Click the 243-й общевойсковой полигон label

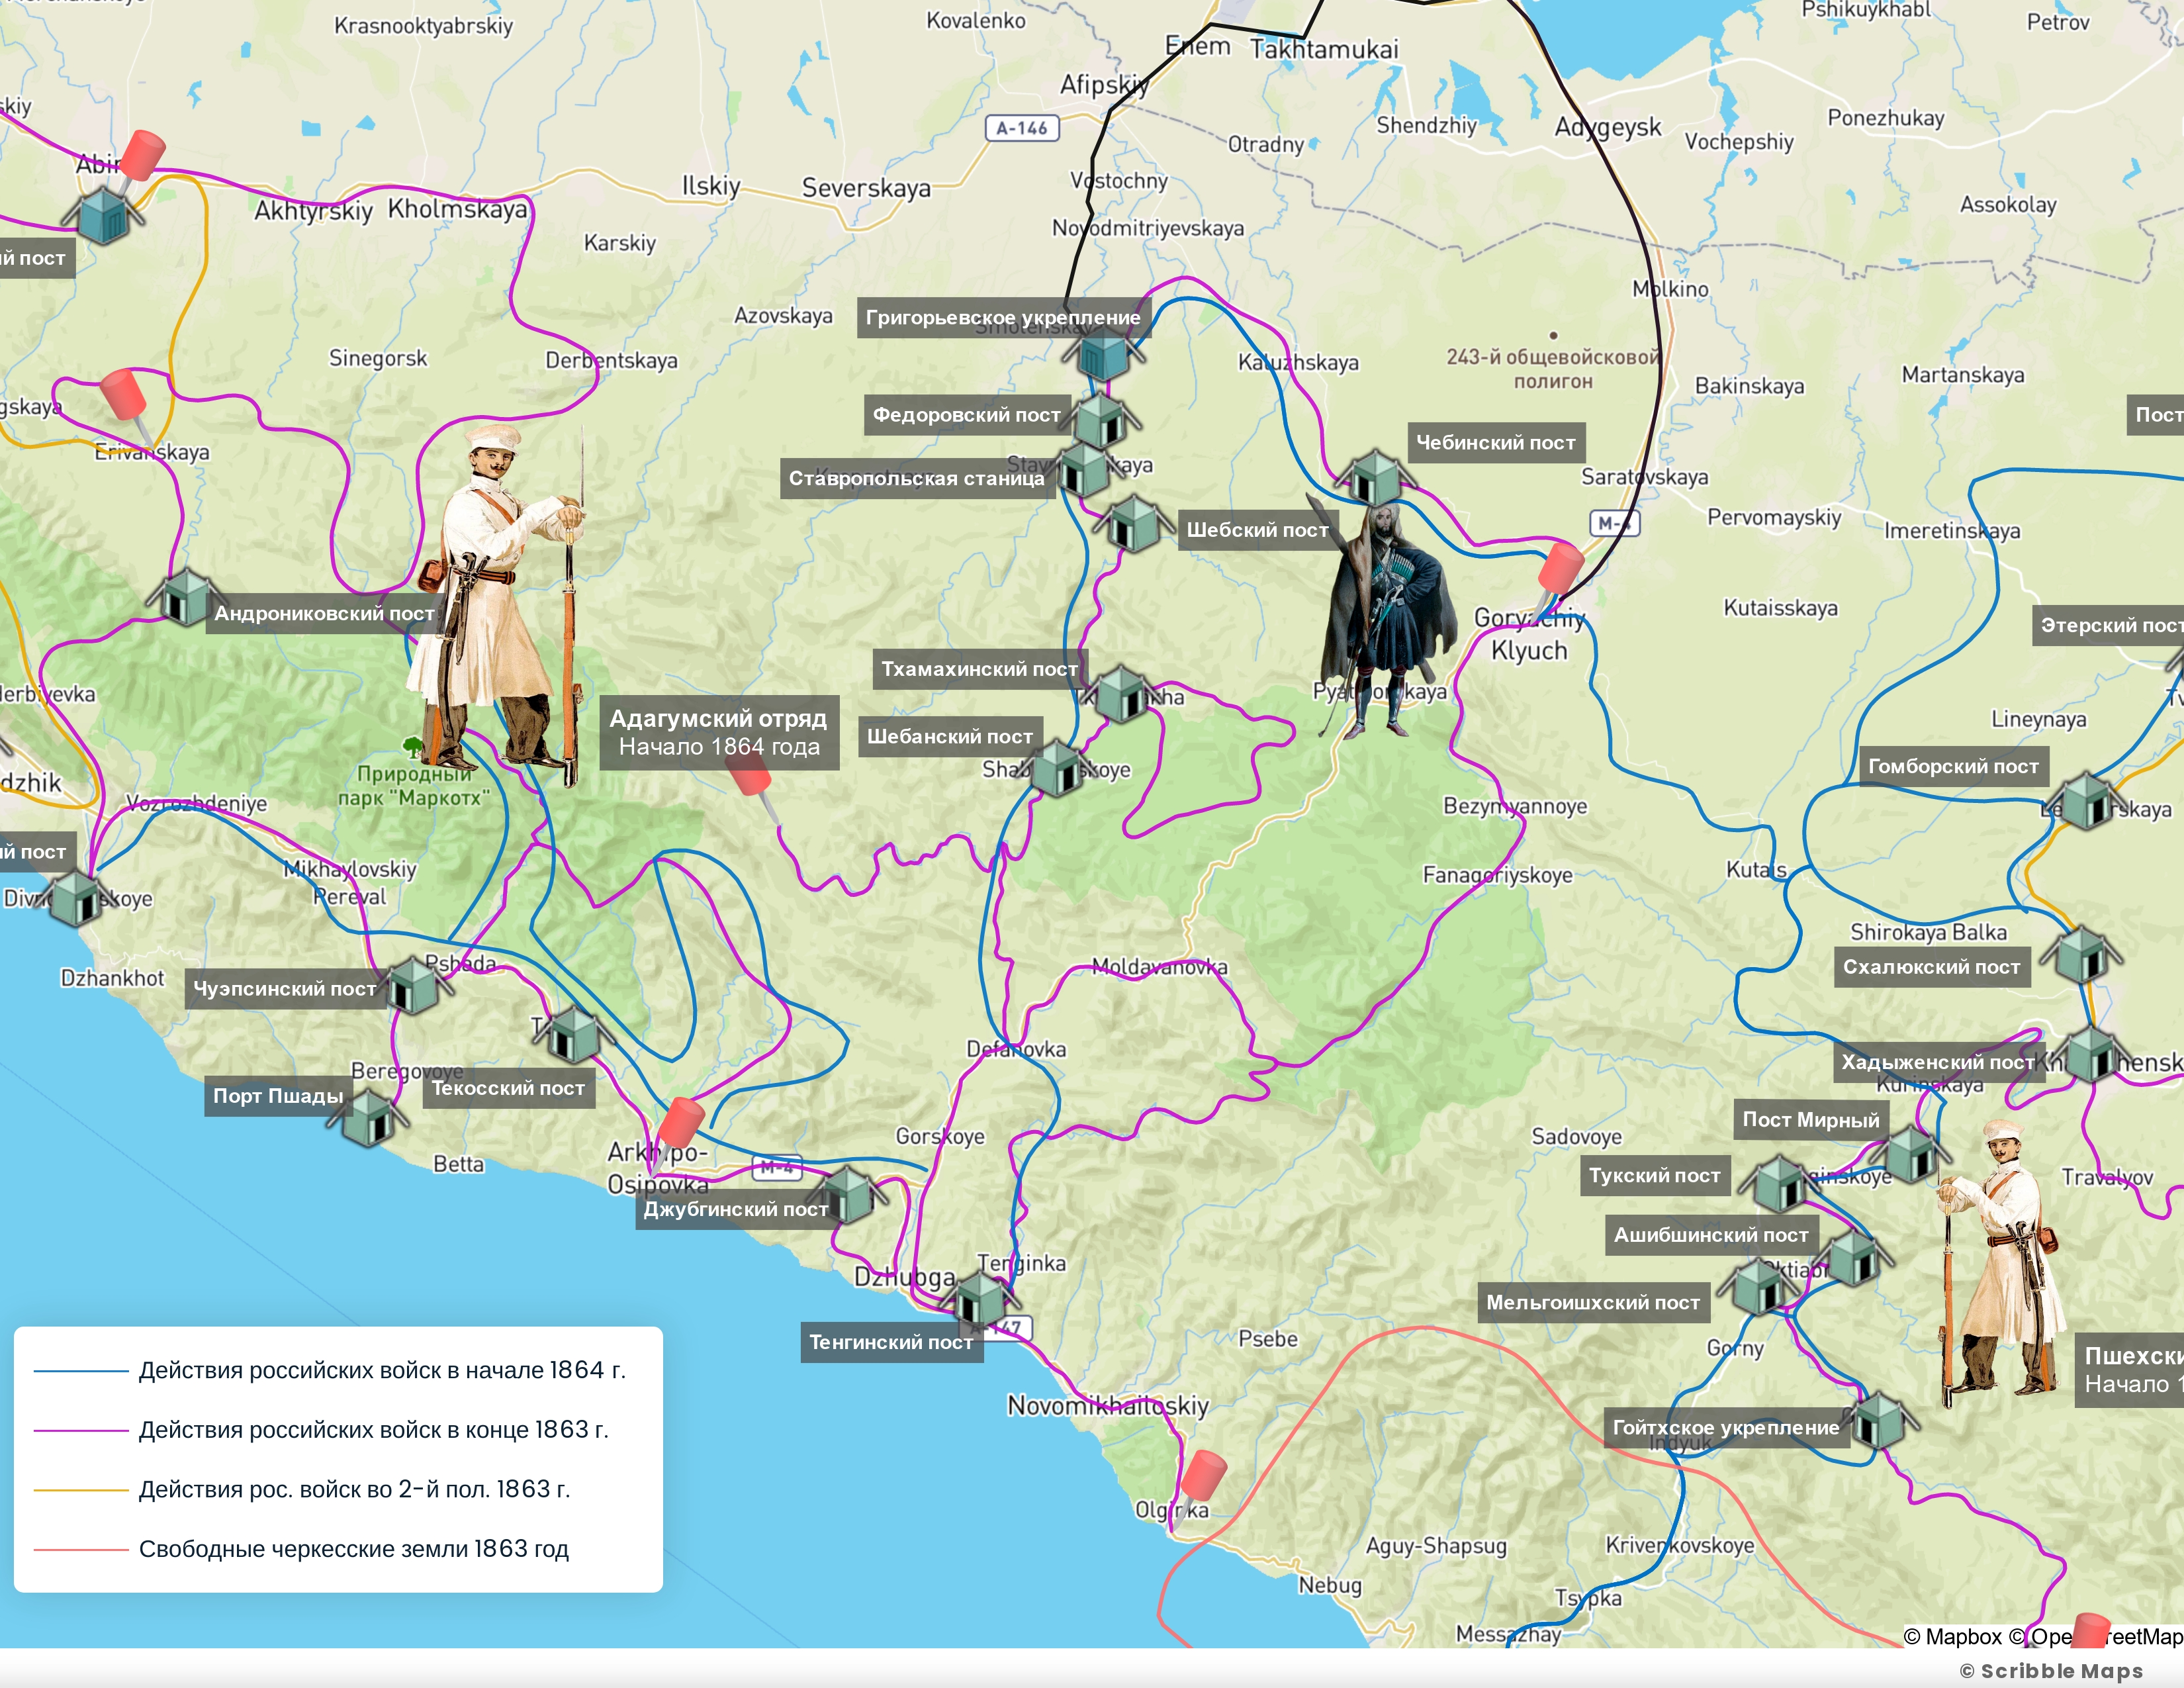1553,369
